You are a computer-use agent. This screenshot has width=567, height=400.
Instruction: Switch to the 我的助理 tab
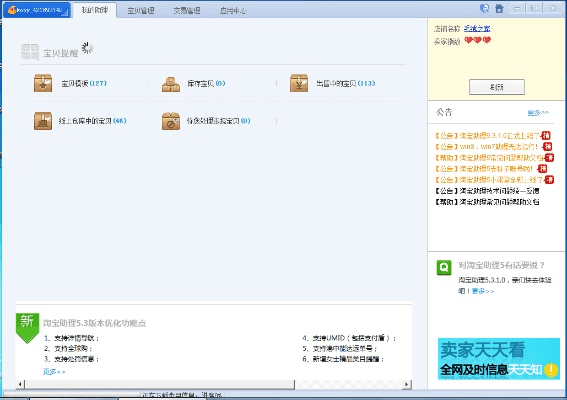click(x=95, y=10)
